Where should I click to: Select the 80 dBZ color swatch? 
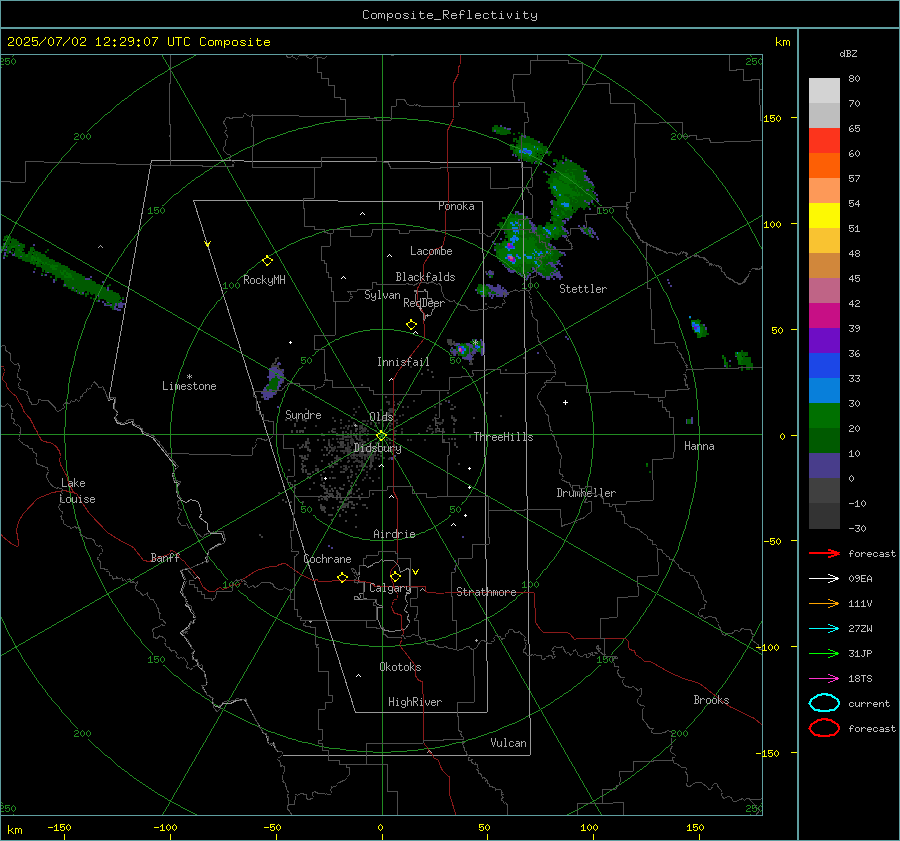824,91
